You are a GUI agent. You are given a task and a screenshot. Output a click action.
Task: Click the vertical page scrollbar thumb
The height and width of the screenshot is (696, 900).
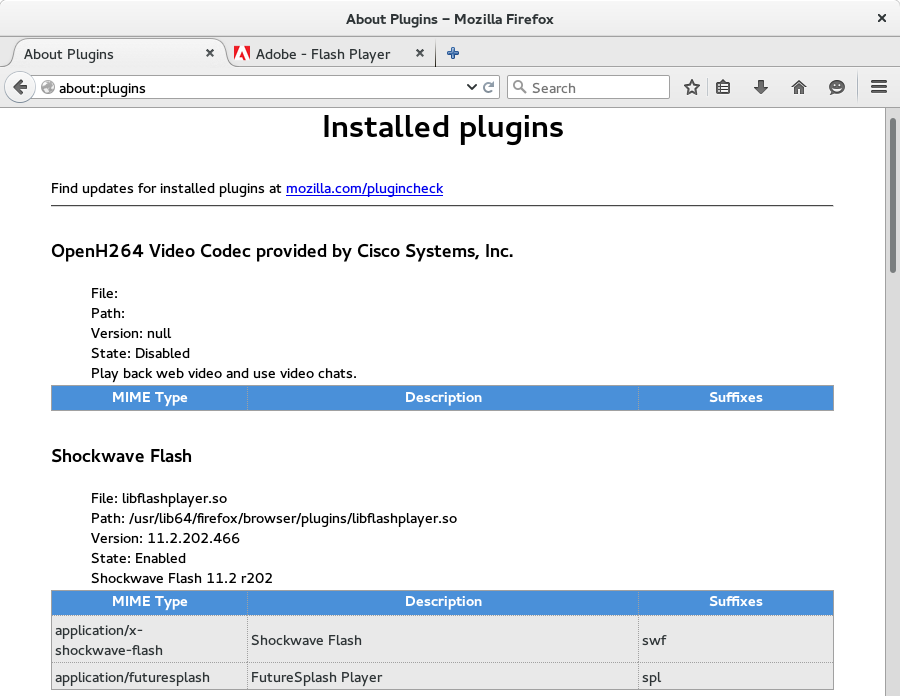[x=892, y=195]
